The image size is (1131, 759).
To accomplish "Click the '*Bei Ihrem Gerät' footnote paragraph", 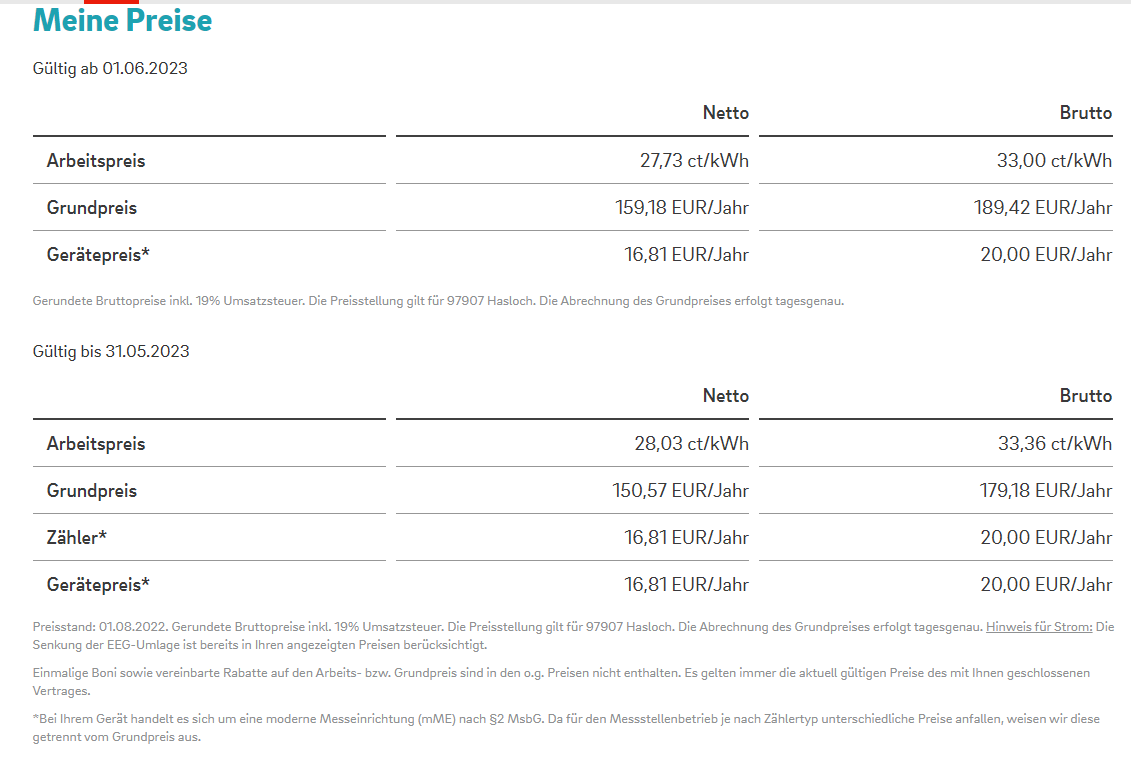I will point(566,728).
